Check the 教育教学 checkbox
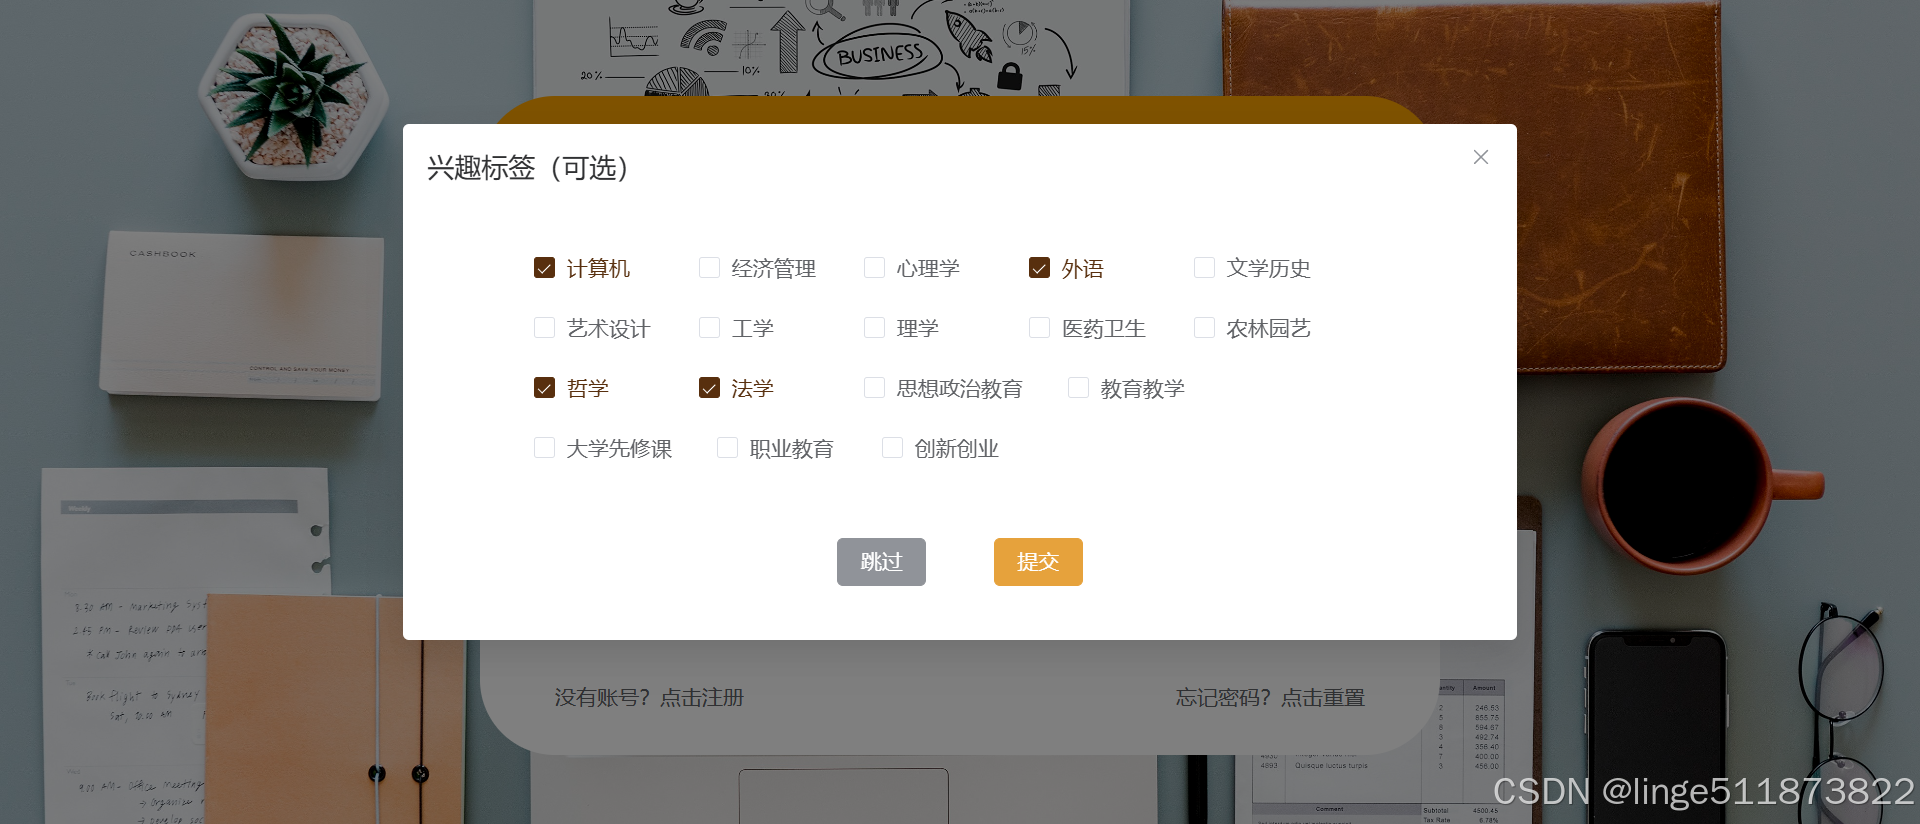 coord(1078,388)
